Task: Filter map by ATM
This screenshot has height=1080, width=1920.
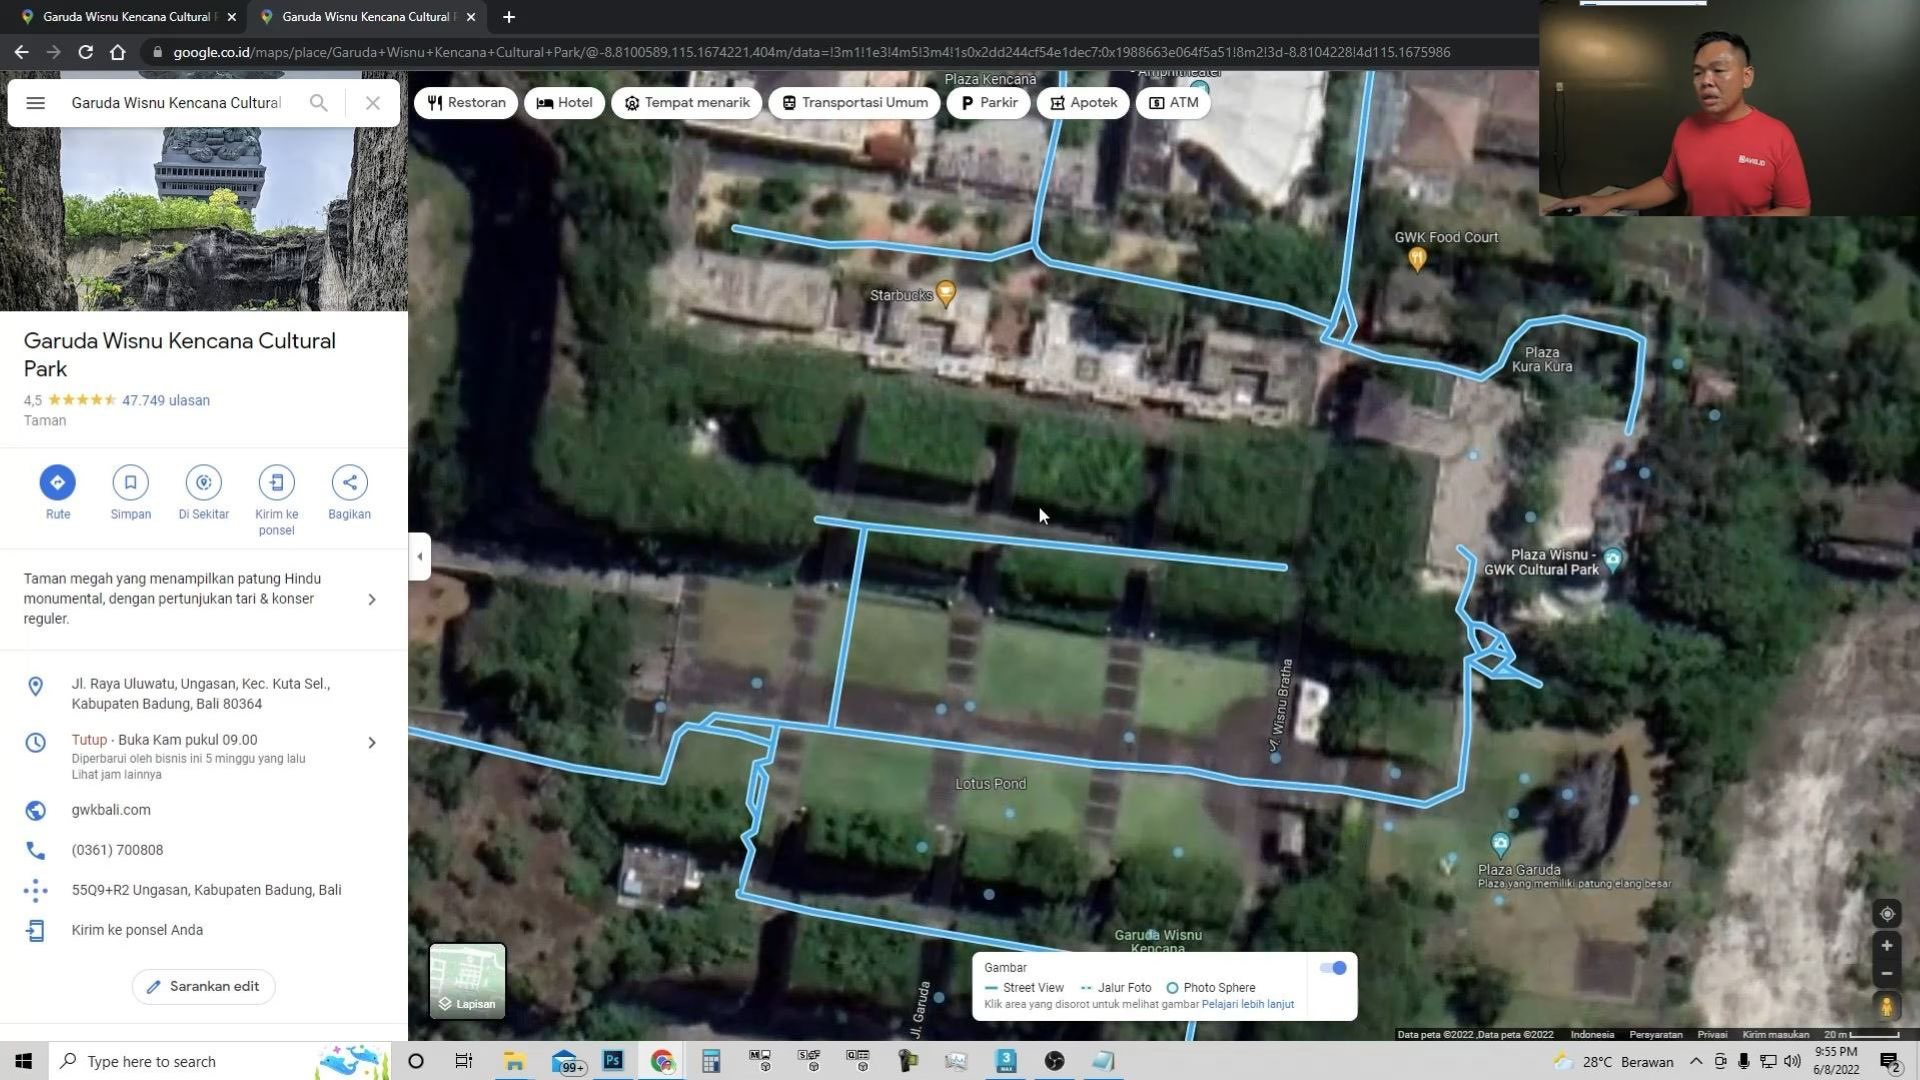Action: pyautogui.click(x=1174, y=103)
